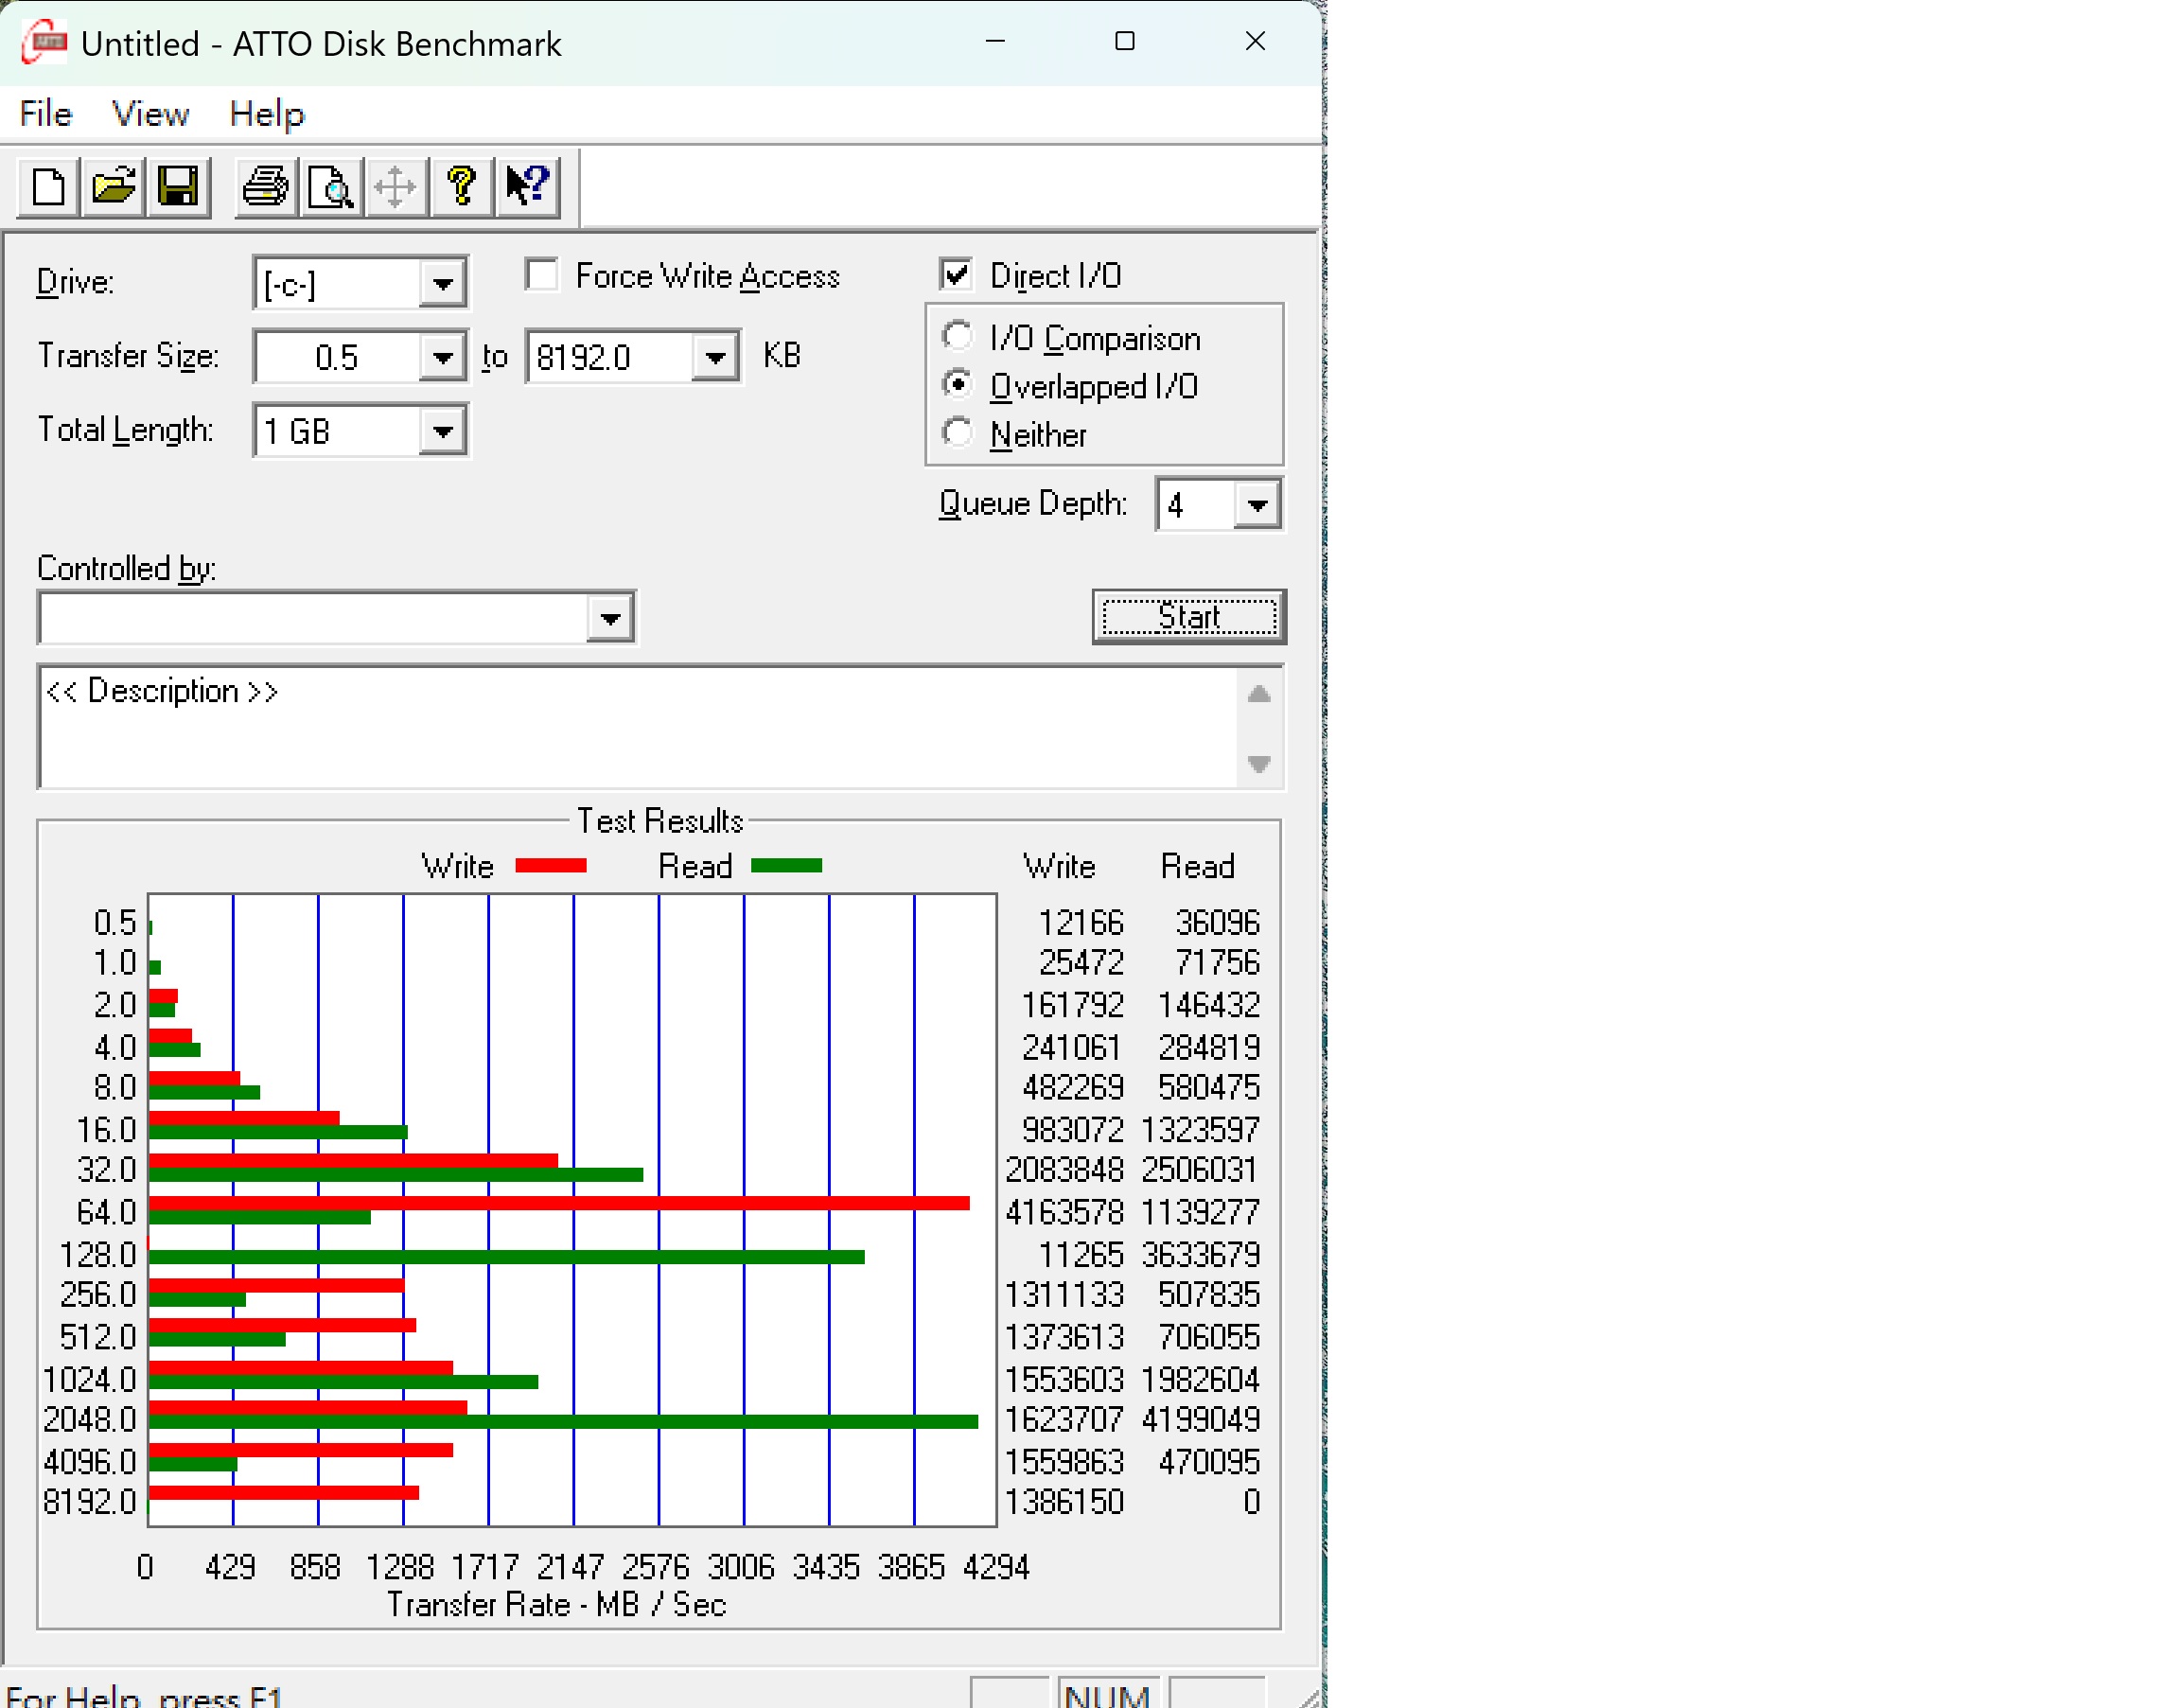The image size is (2180, 1708).
Task: Click the read value 470095
Action: click(1209, 1463)
